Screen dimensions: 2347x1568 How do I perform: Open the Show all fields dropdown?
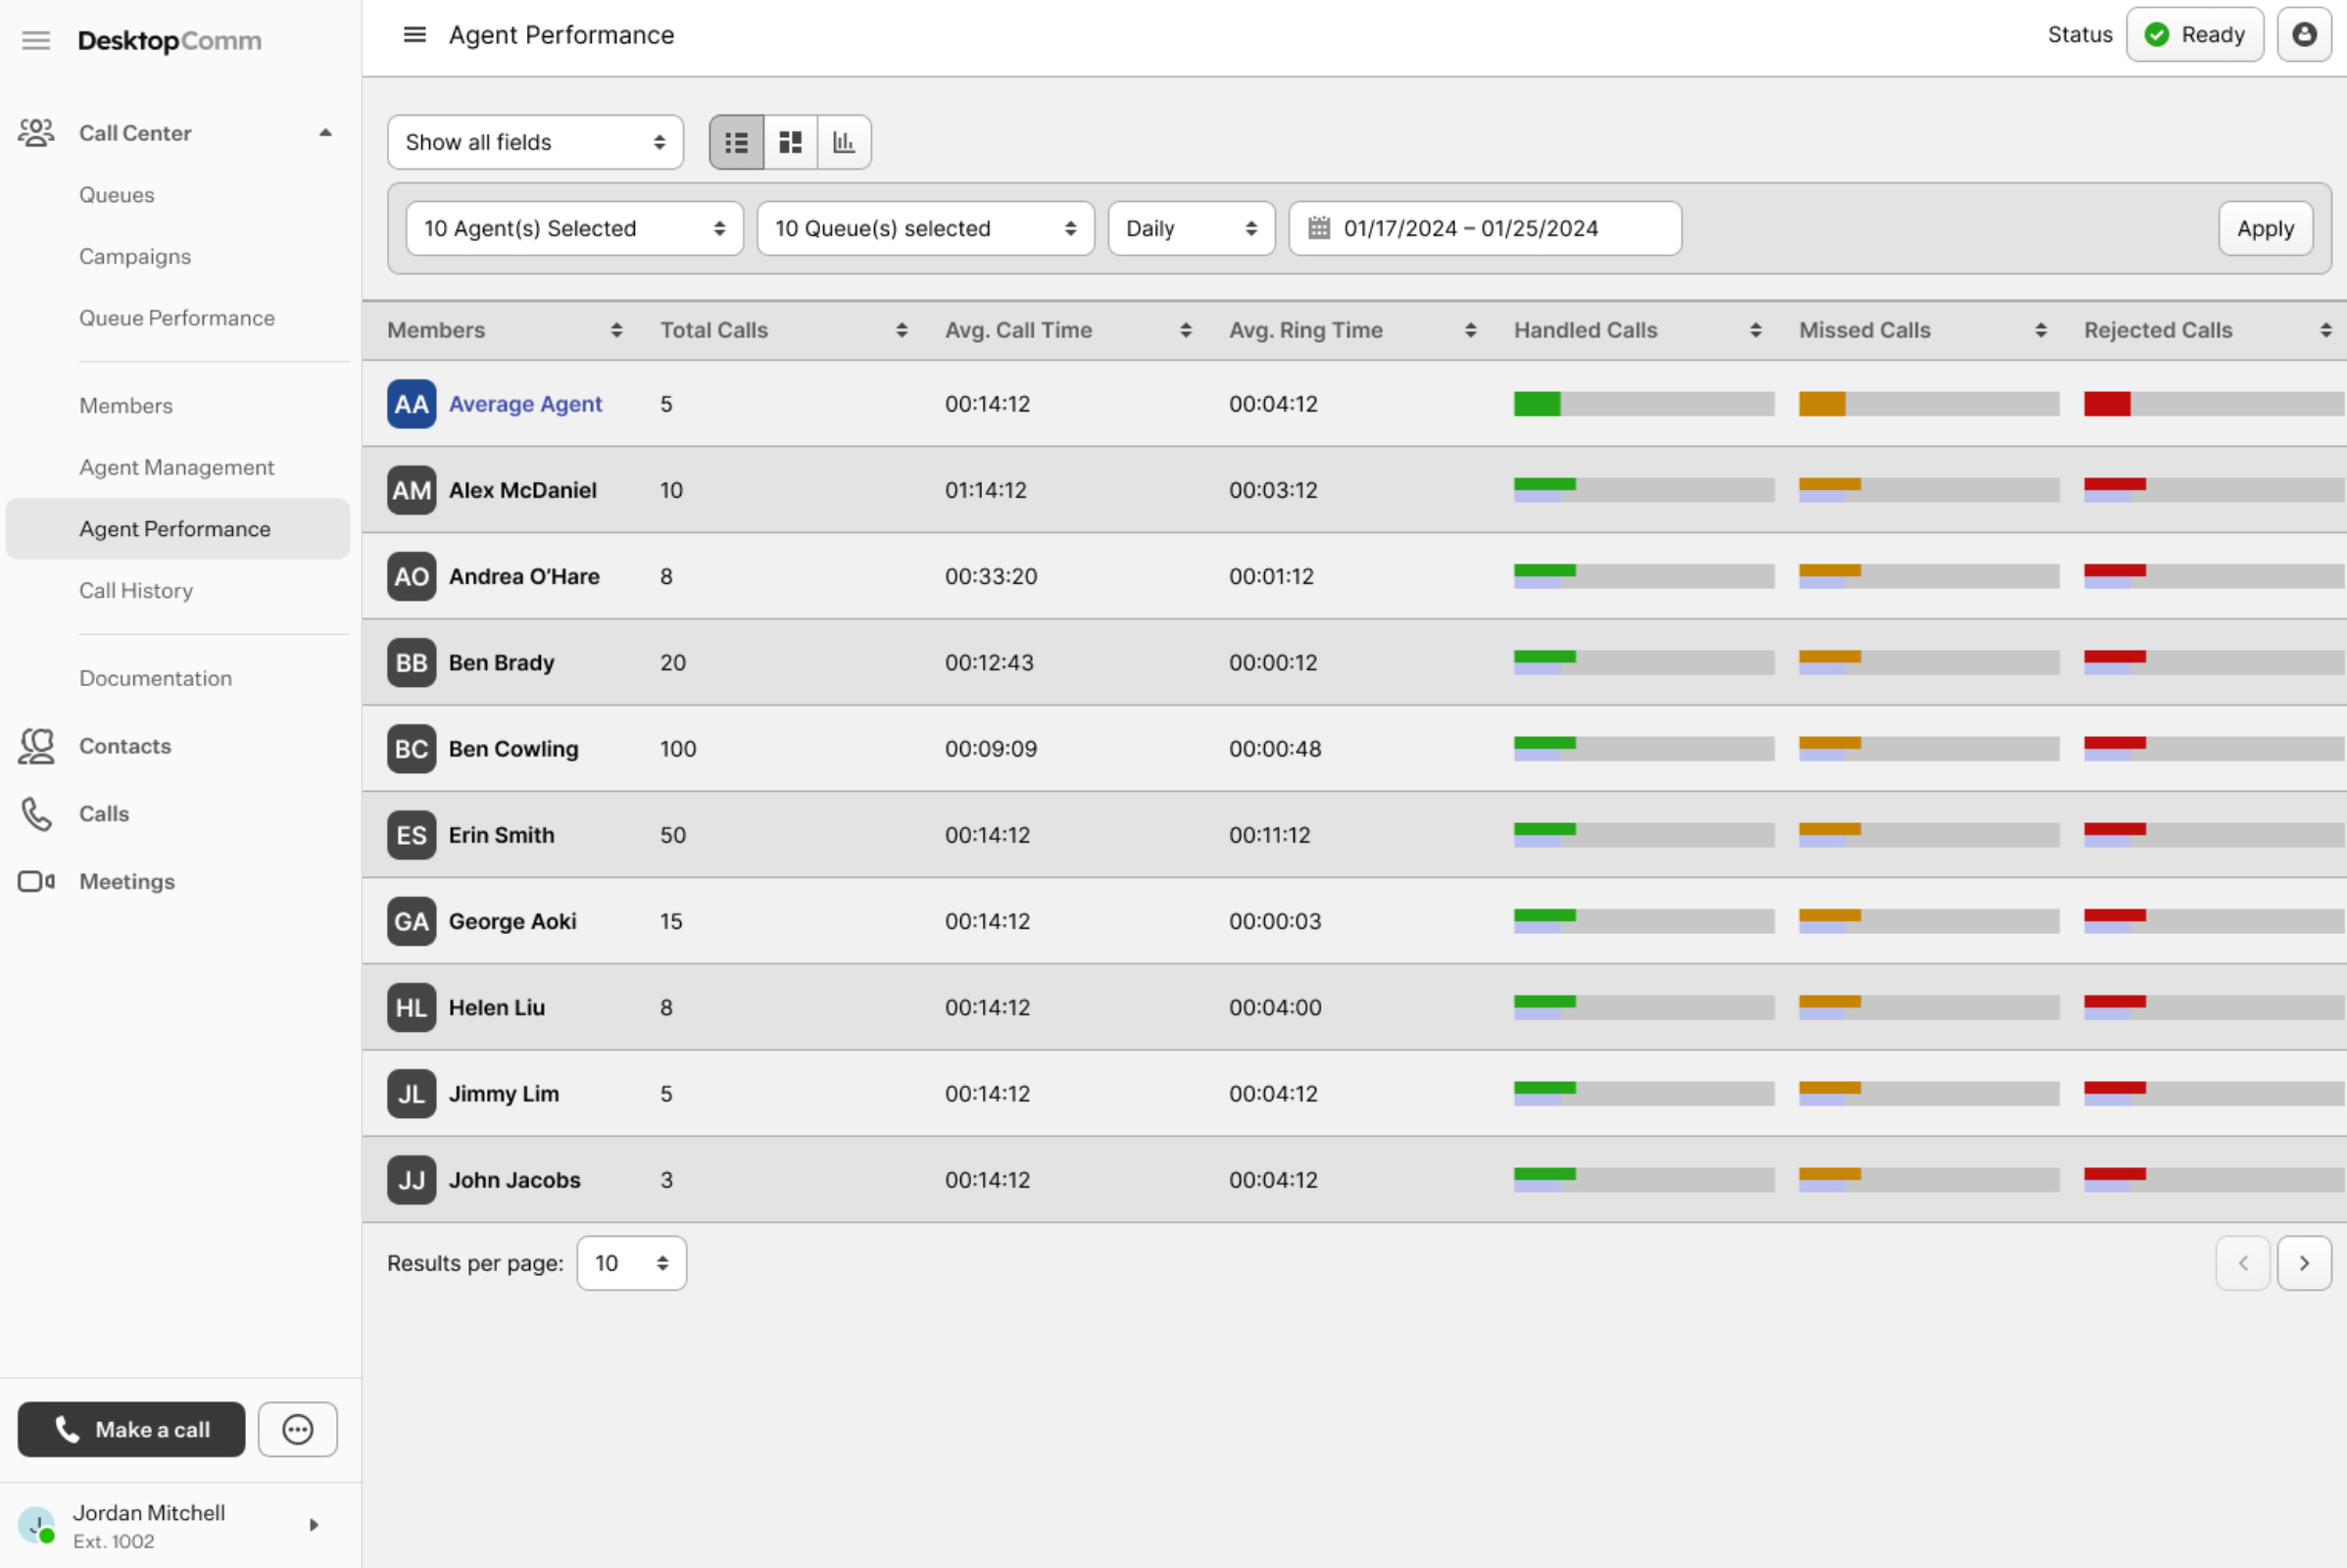pos(535,142)
